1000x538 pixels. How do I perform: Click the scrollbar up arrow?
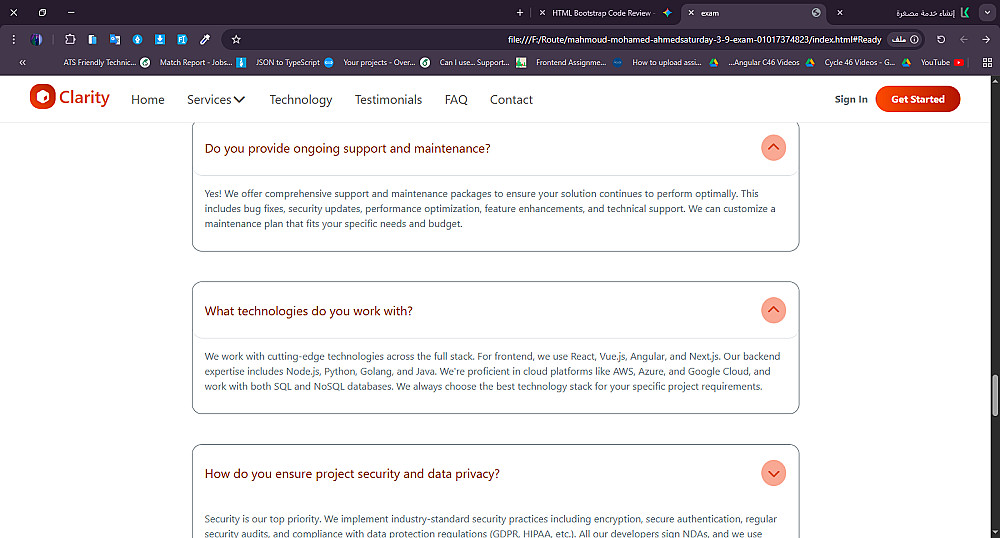[x=994, y=81]
